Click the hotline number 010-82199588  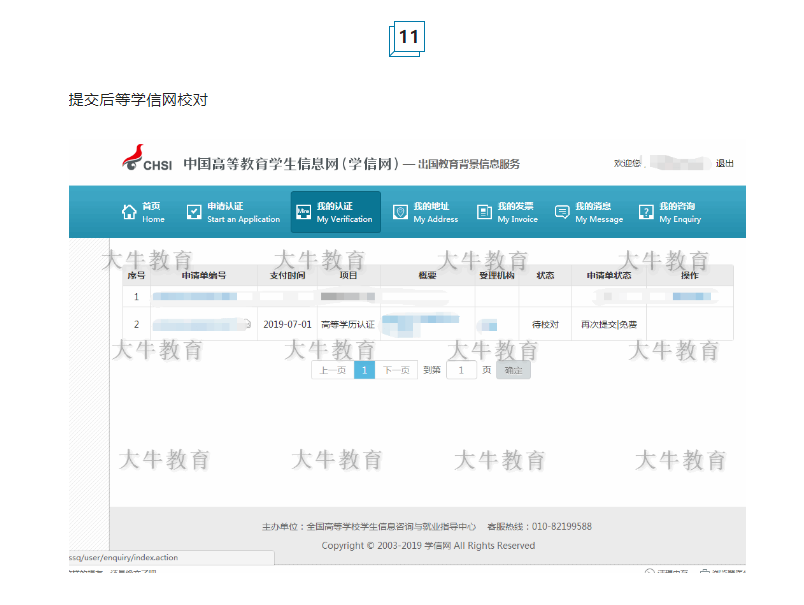[561, 527]
